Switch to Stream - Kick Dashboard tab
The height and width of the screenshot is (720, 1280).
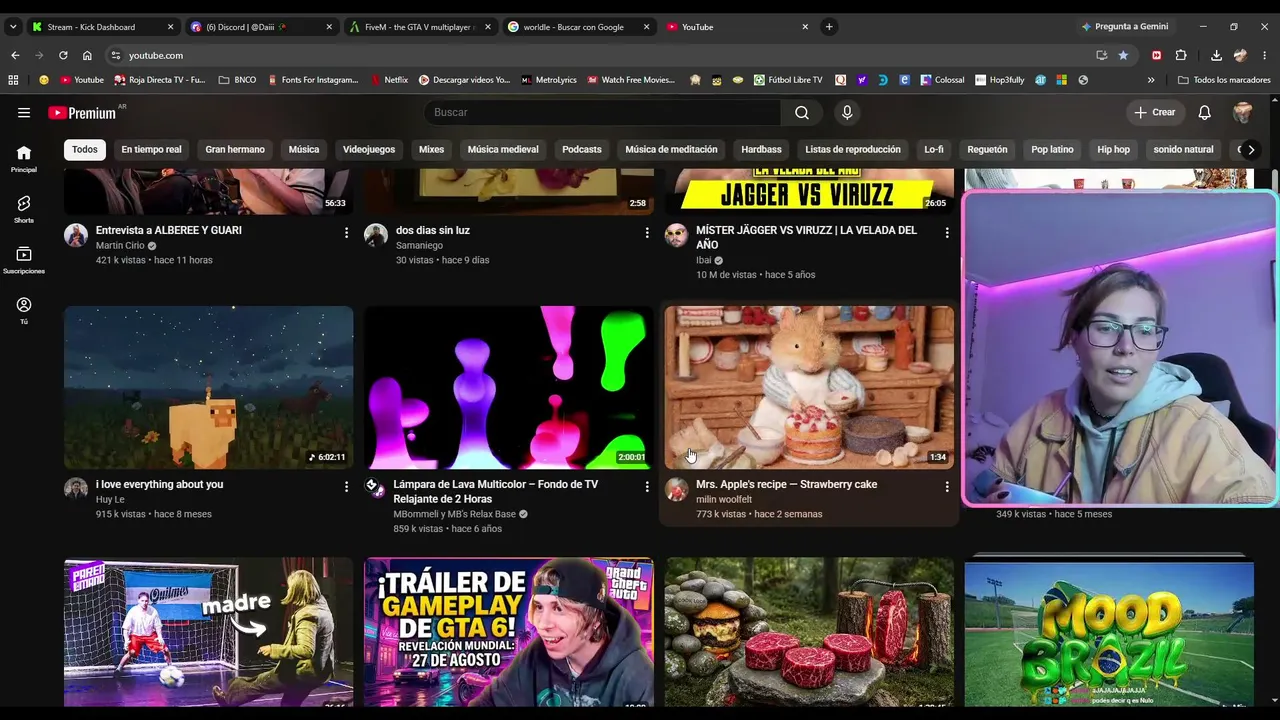click(x=104, y=27)
